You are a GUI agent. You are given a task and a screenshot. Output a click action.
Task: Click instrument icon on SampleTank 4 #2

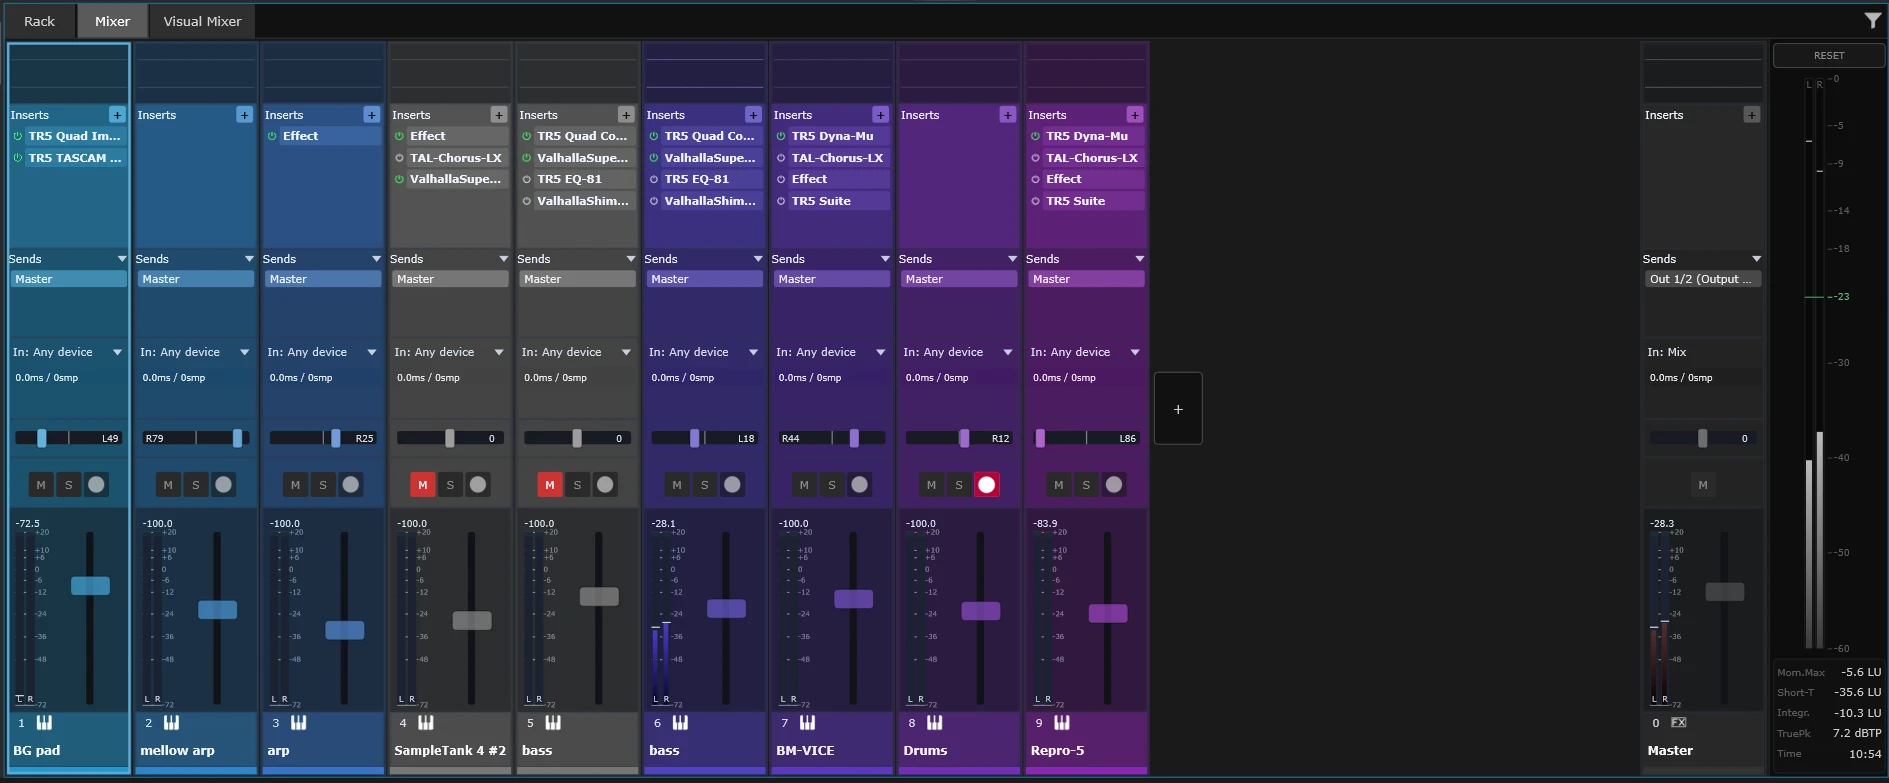pos(425,722)
